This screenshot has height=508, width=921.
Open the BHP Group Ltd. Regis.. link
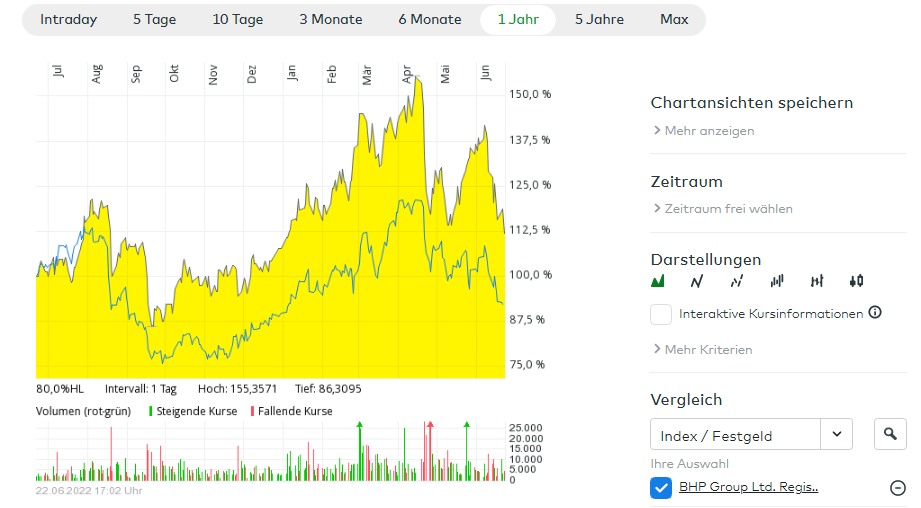click(748, 488)
